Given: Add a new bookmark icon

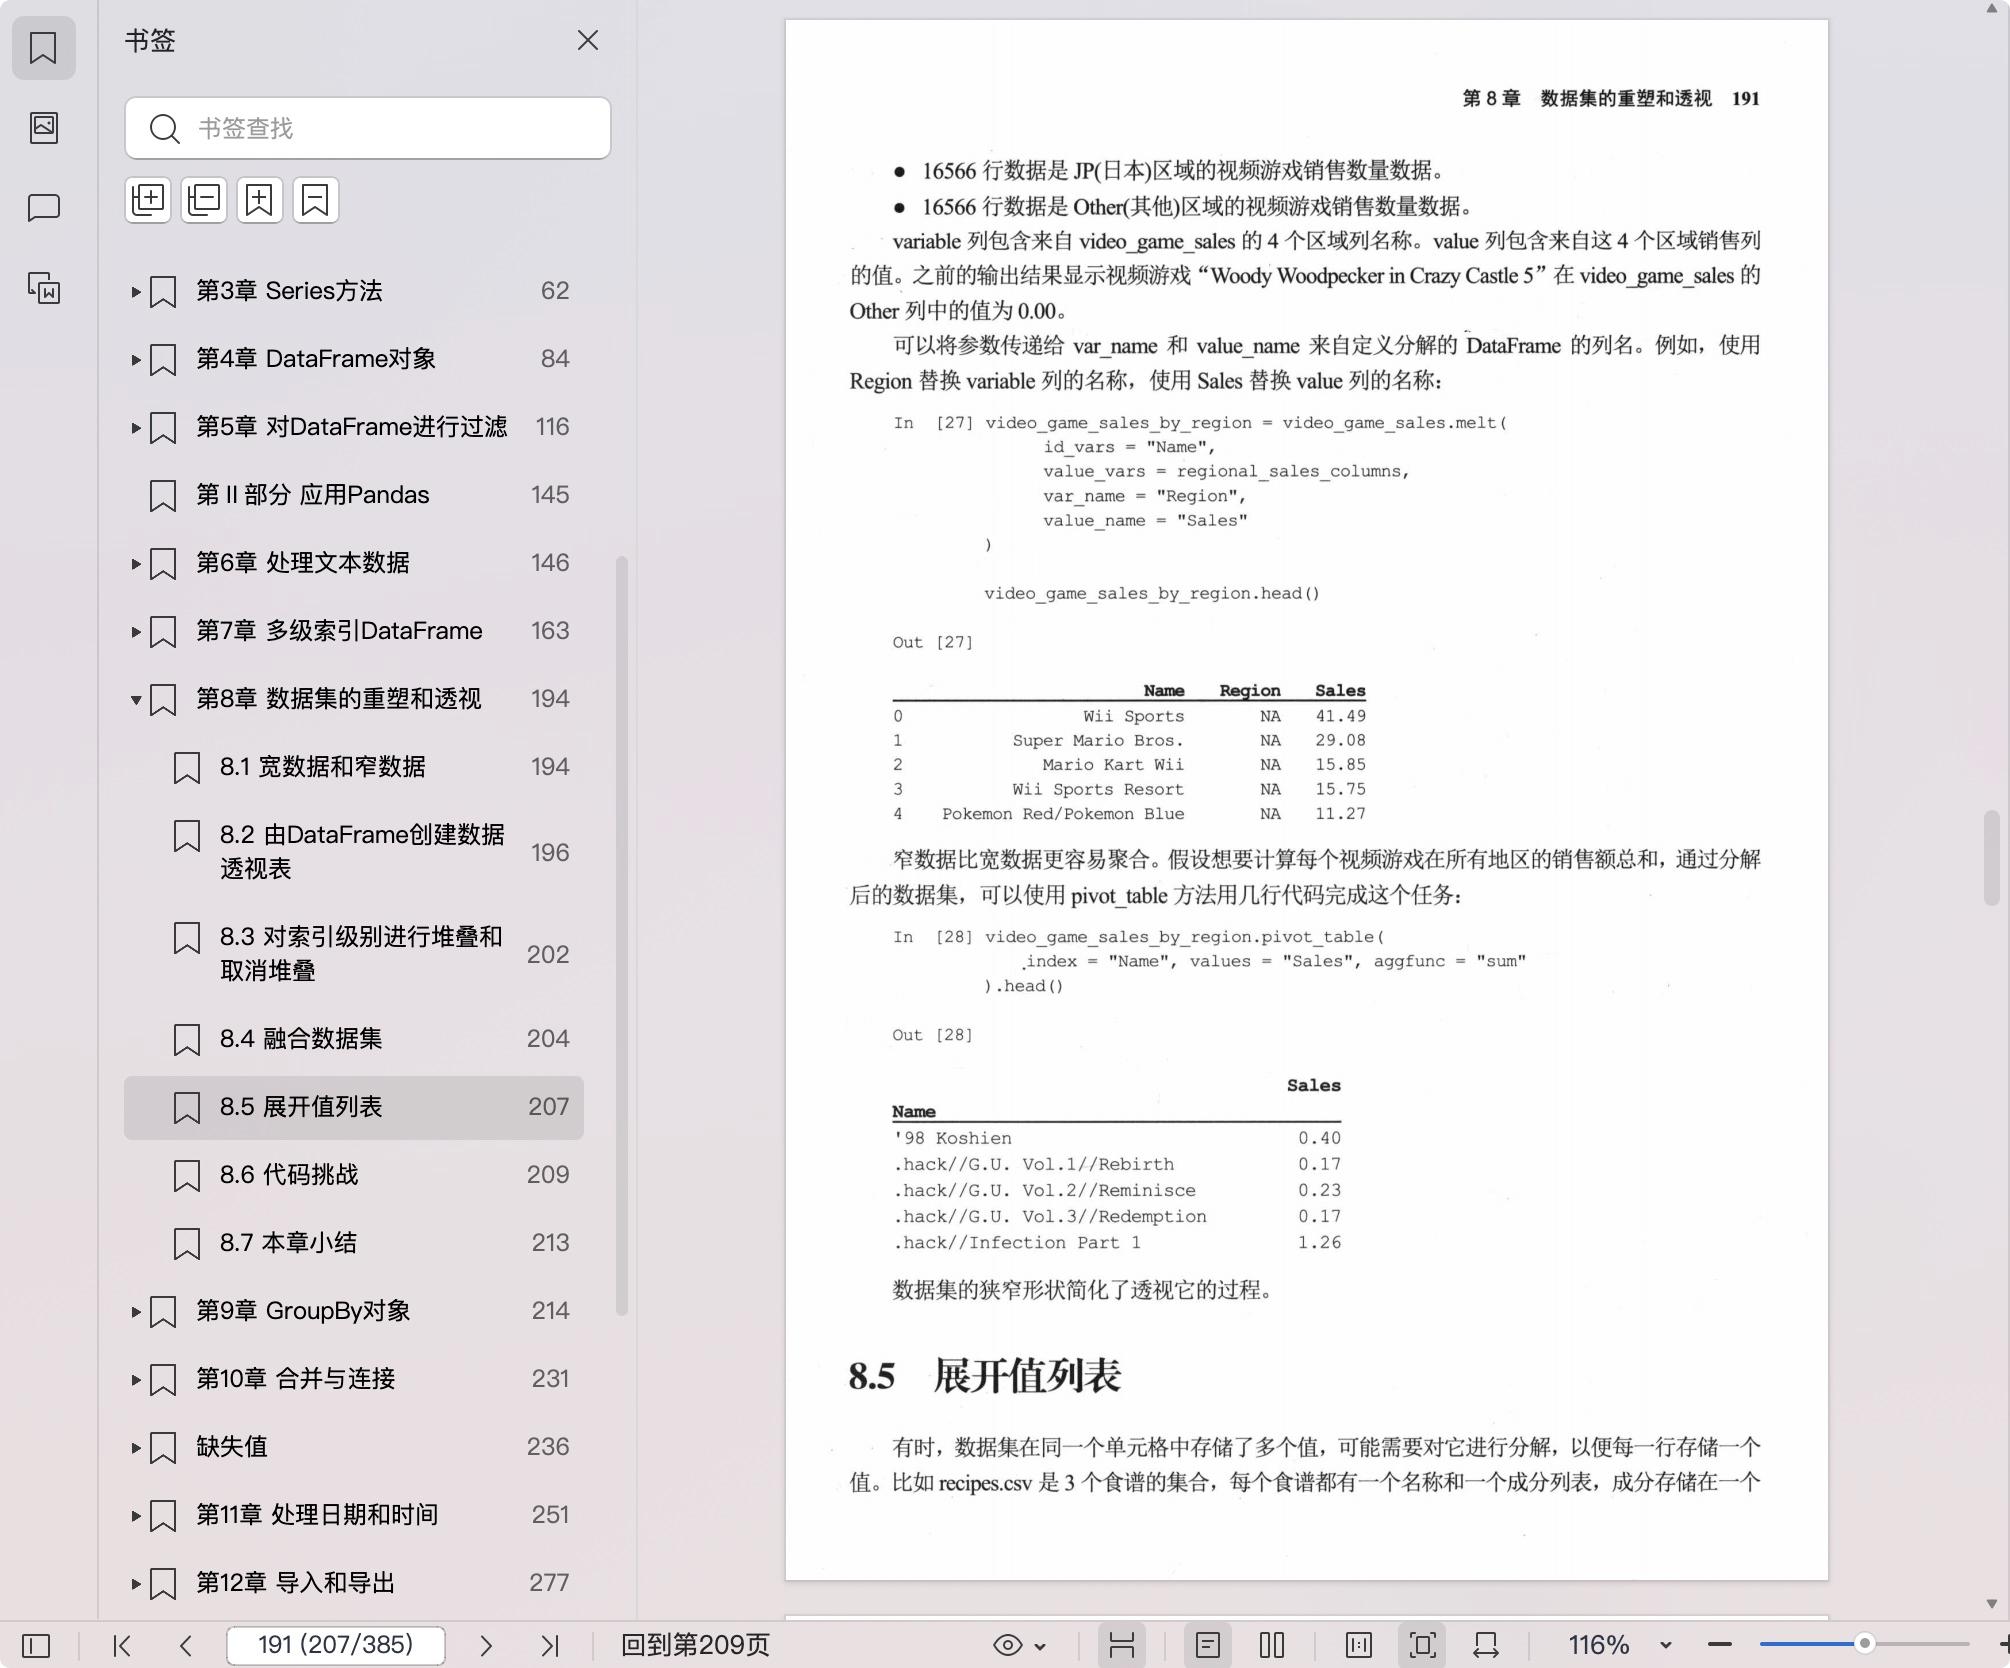Looking at the screenshot, I should pos(260,200).
